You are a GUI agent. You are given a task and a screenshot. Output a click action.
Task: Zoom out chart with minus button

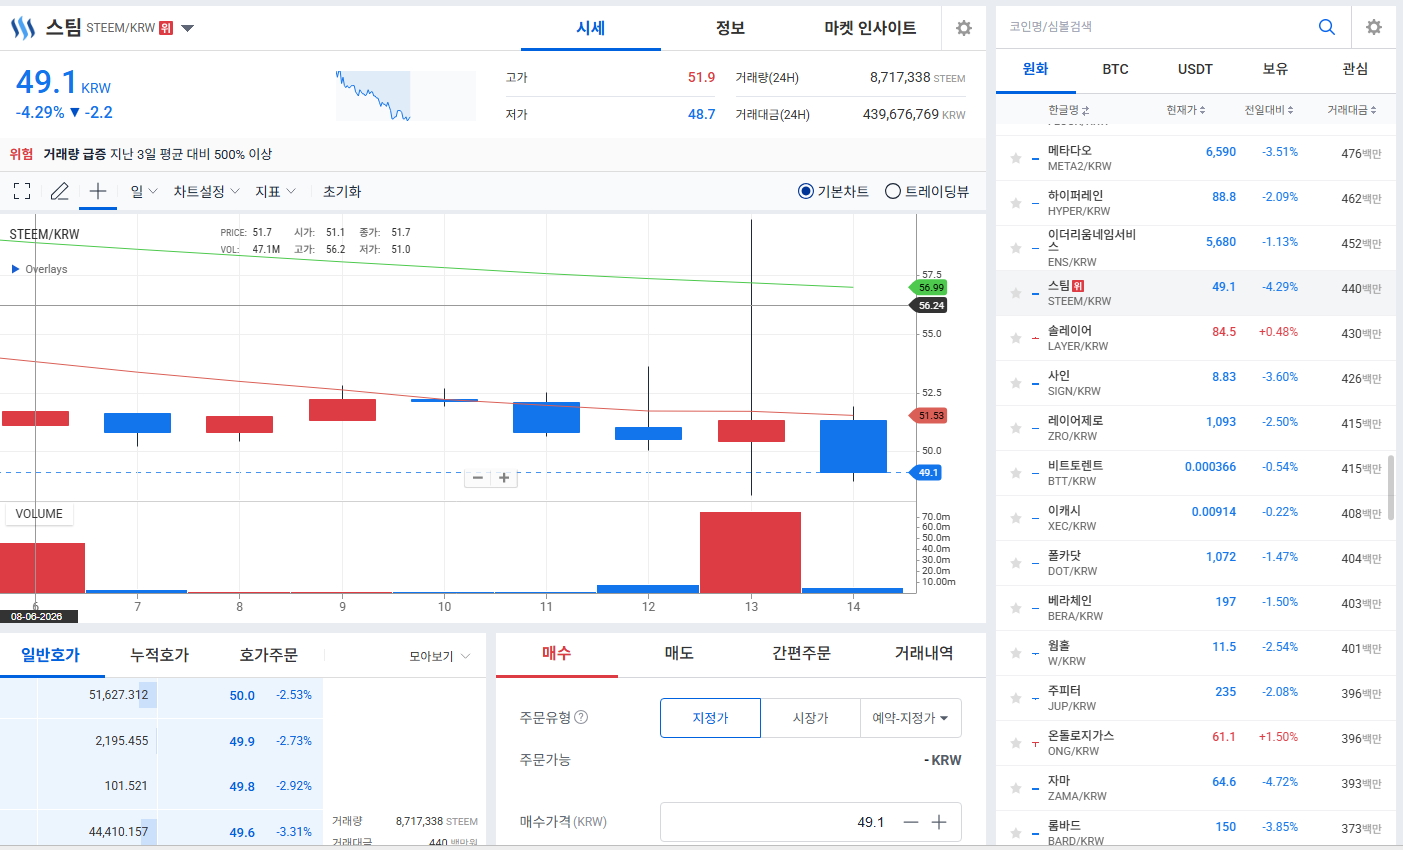(x=478, y=478)
